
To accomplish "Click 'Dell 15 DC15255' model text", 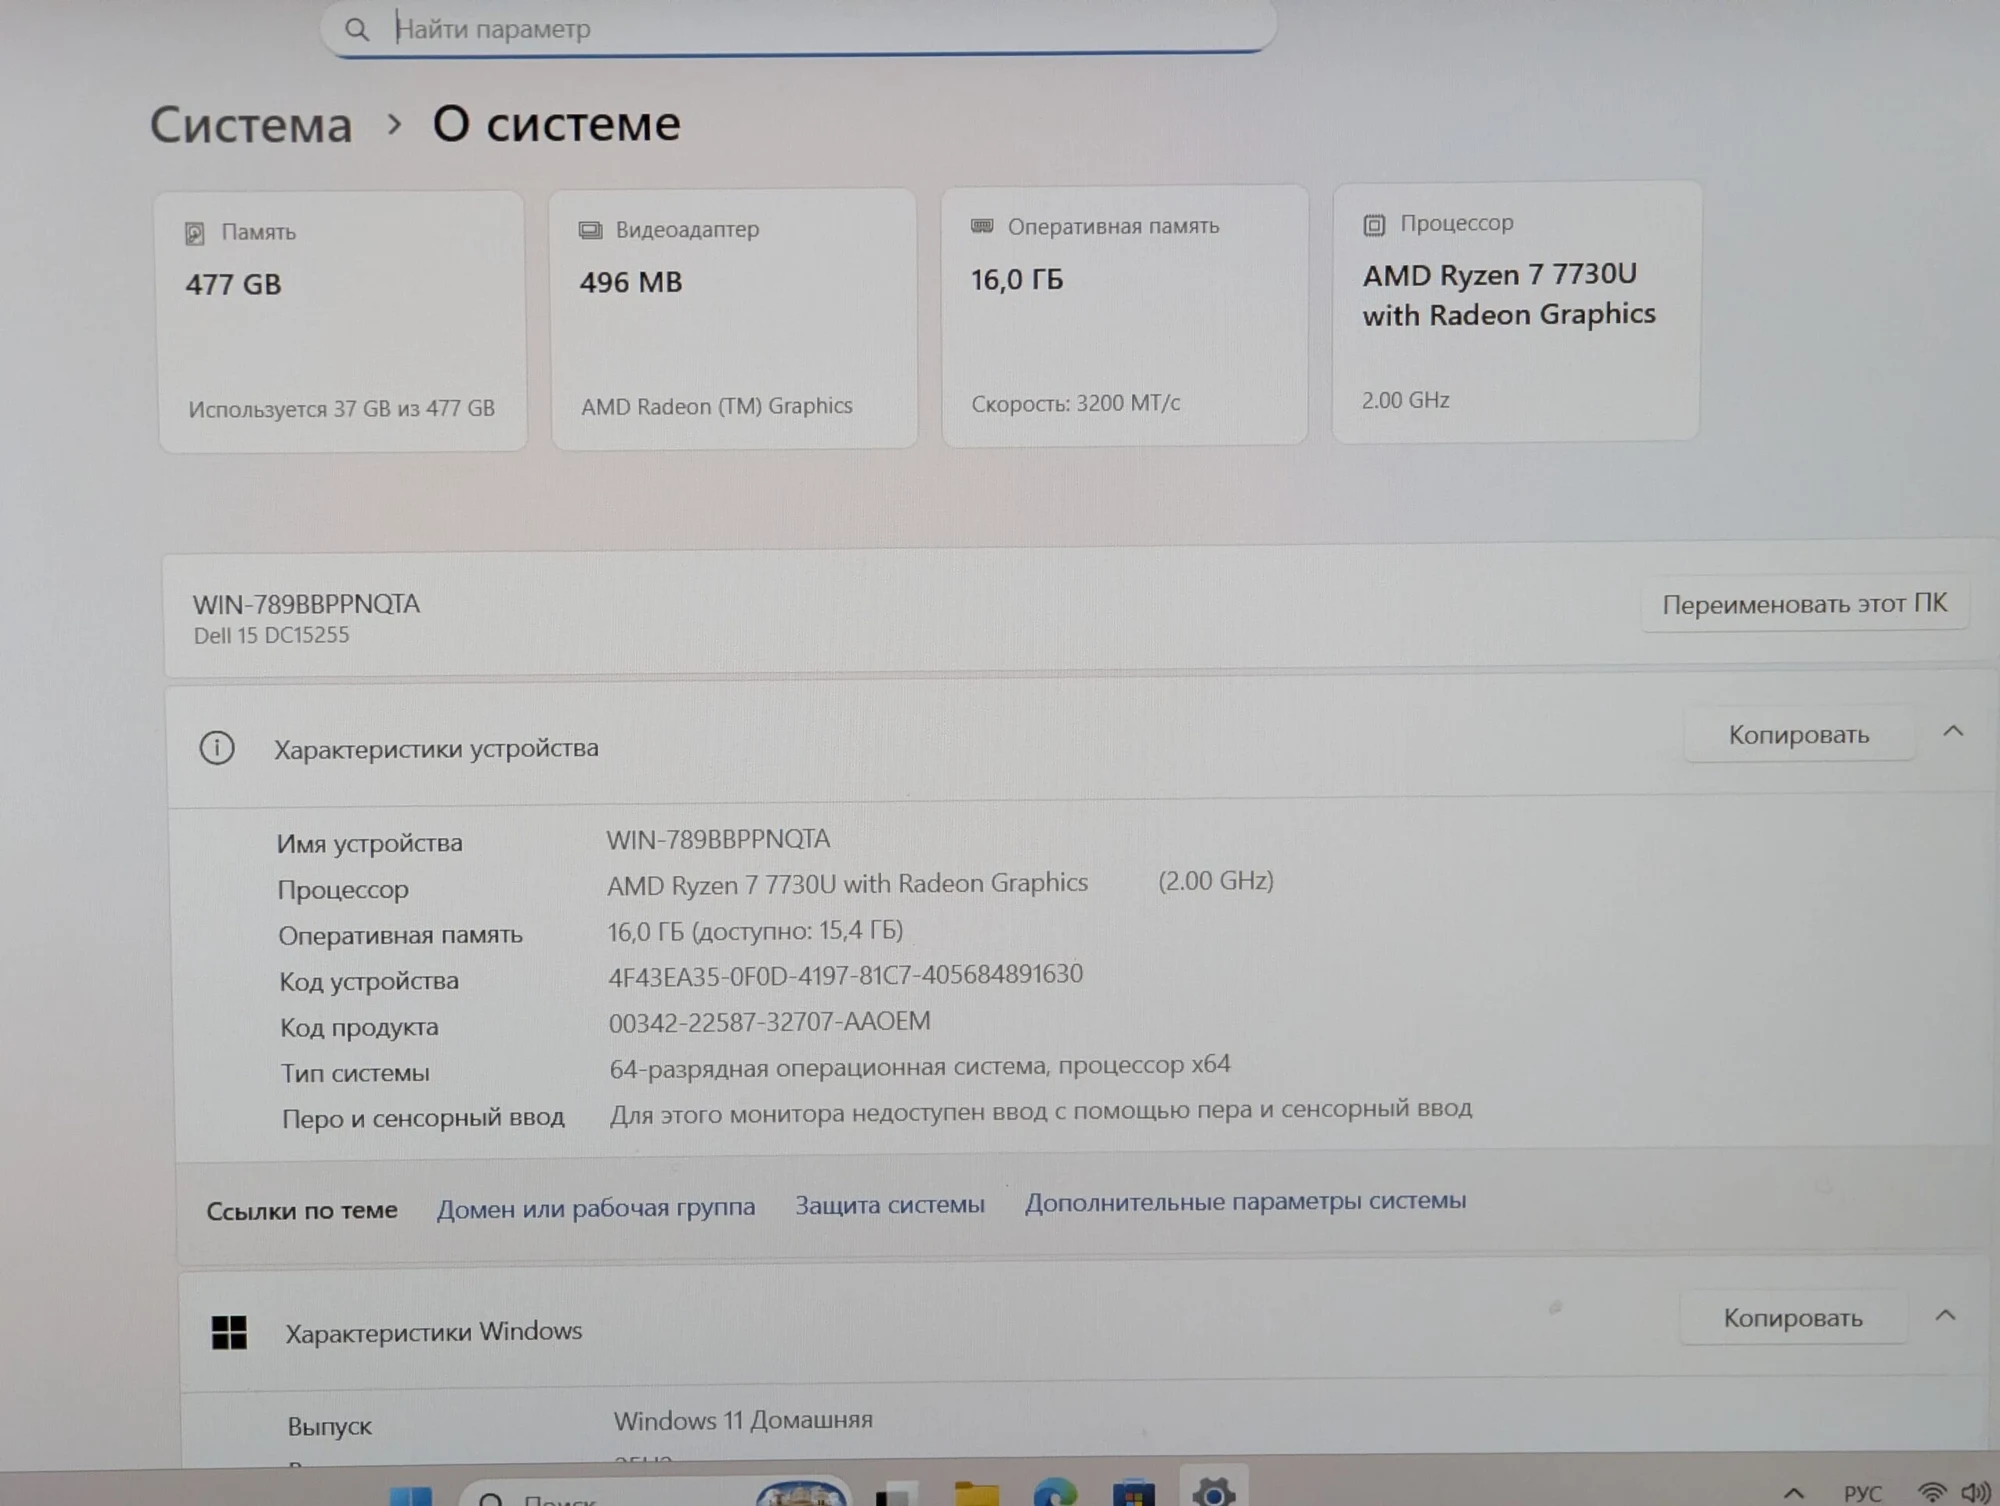I will 271,636.
